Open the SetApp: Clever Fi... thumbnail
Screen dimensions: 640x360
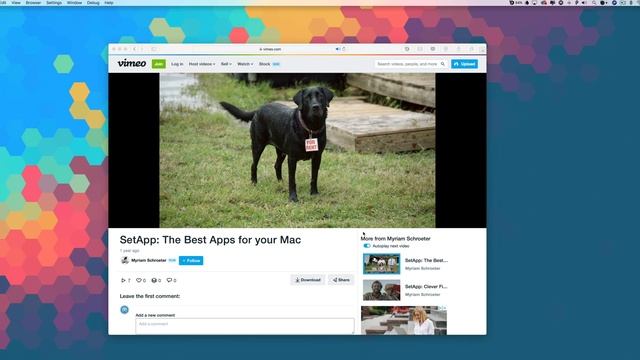coord(382,290)
